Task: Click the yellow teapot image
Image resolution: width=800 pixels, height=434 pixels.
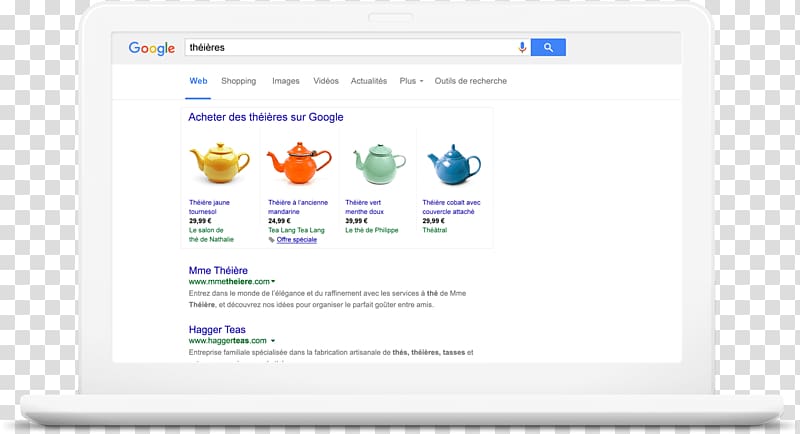Action: 219,163
